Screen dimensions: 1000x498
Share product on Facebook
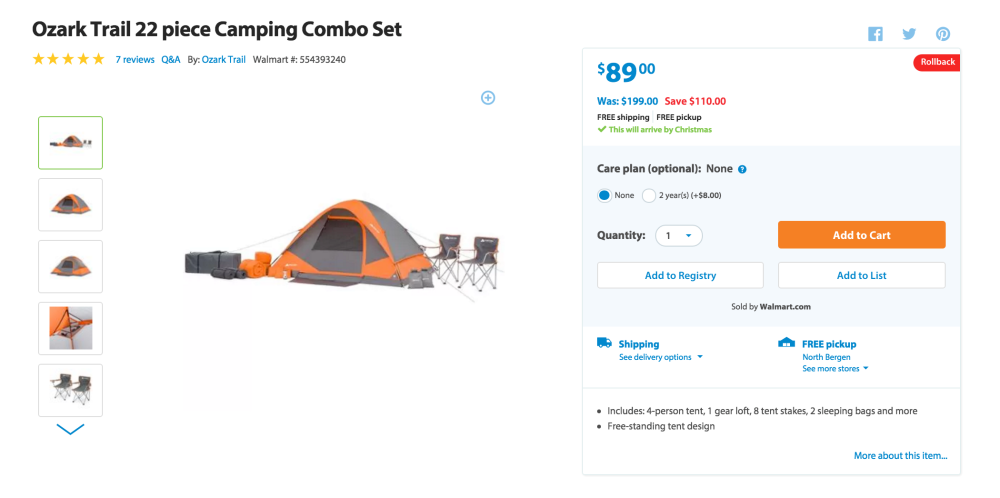tap(875, 34)
